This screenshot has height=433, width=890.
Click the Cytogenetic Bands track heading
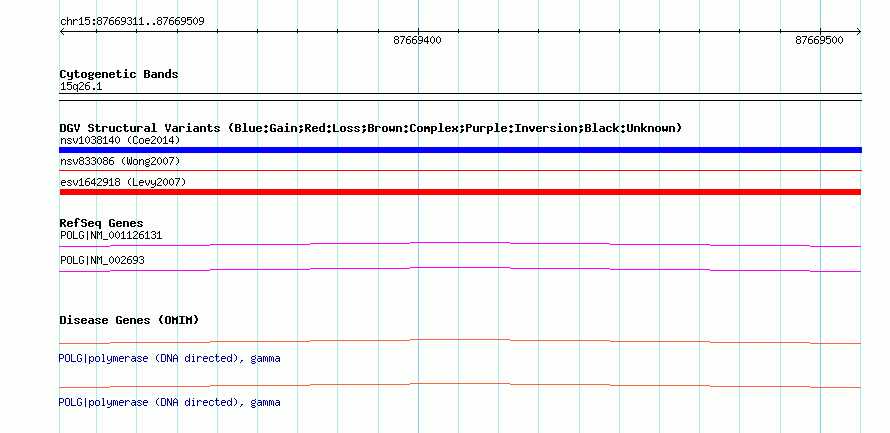click(x=119, y=74)
